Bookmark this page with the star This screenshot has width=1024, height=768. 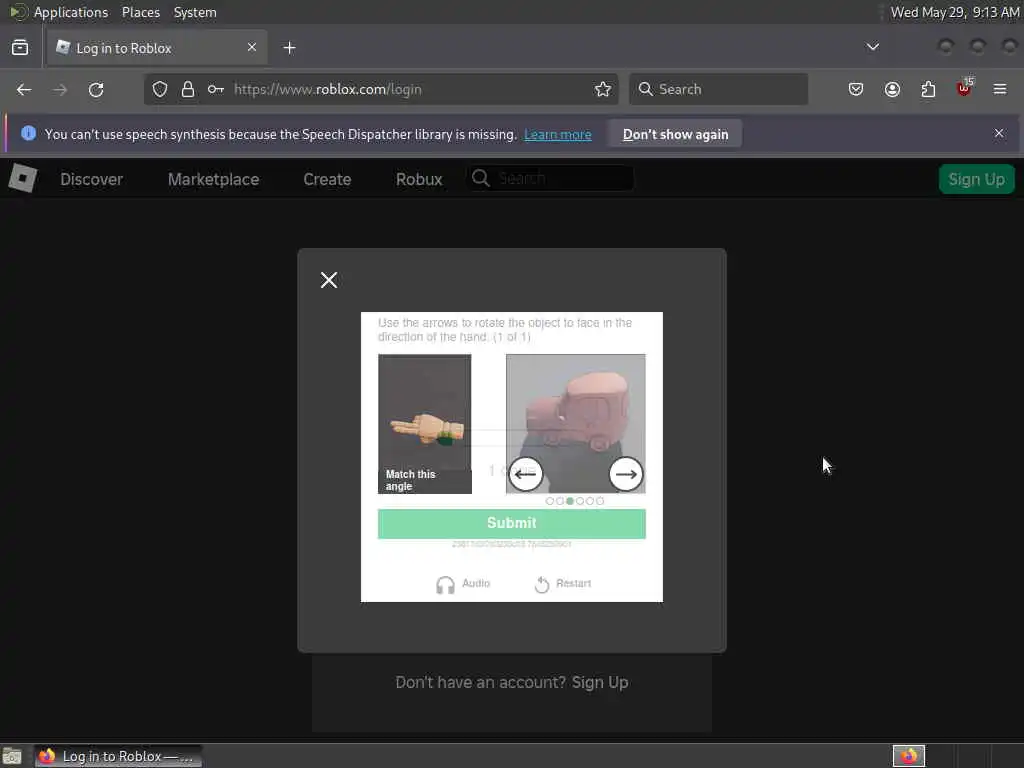tap(603, 89)
